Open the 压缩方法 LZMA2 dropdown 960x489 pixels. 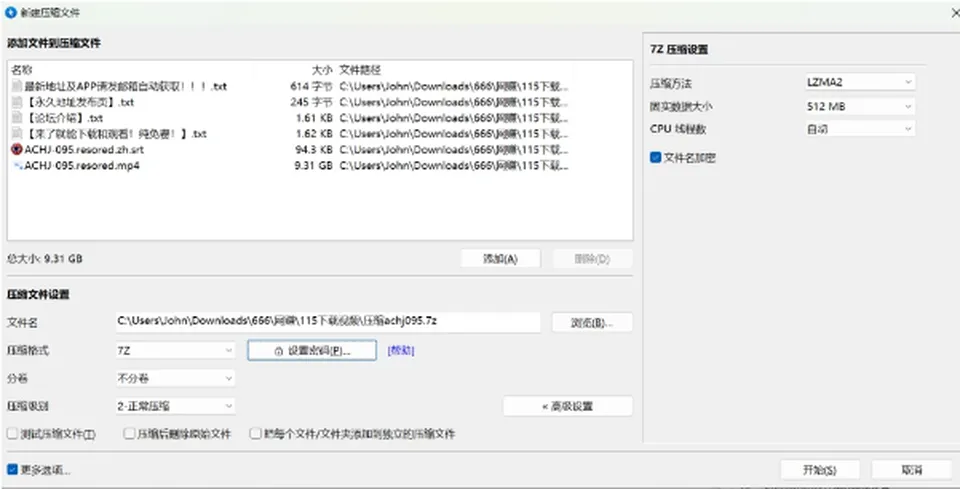coord(860,82)
